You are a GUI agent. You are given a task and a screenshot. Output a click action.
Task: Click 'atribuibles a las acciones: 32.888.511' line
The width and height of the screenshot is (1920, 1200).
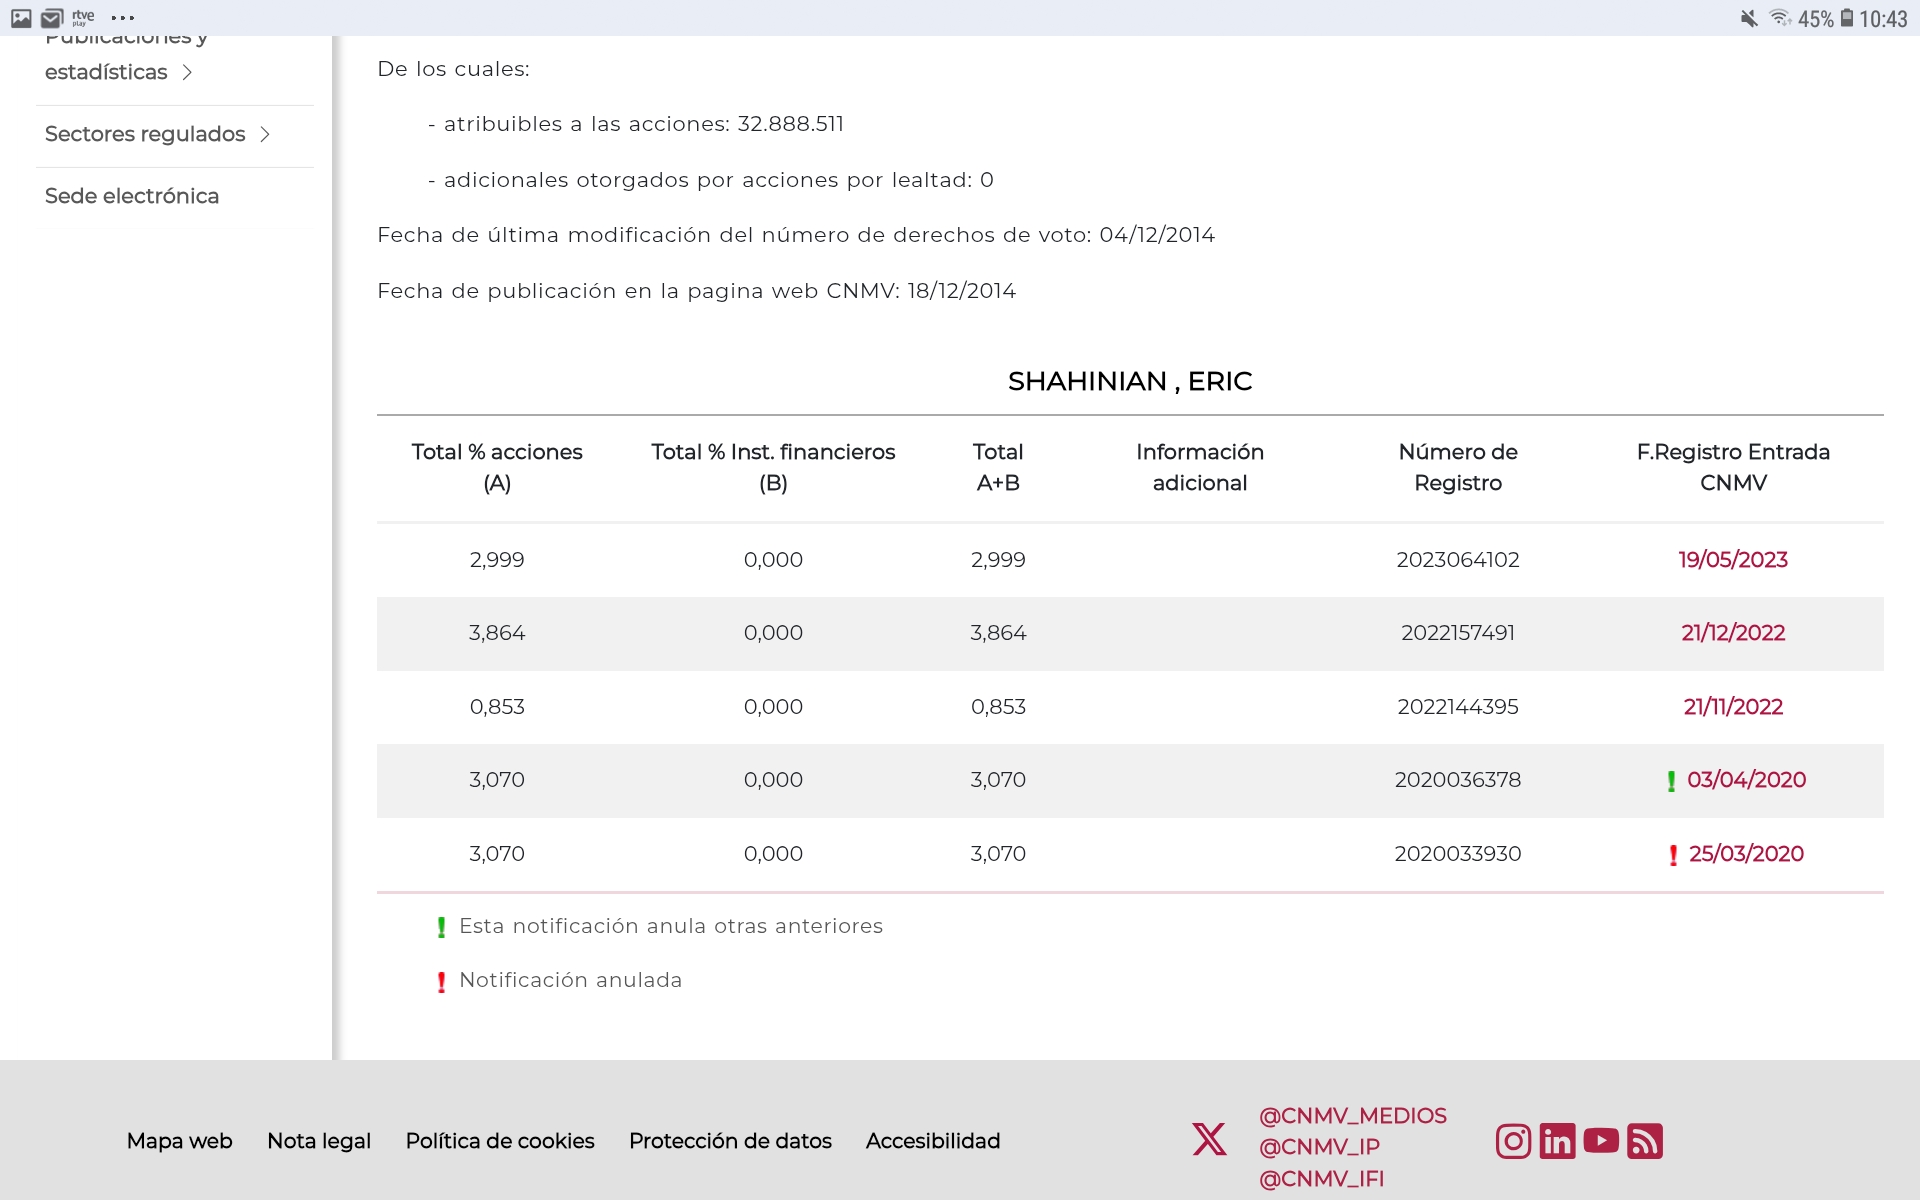pyautogui.click(x=636, y=124)
